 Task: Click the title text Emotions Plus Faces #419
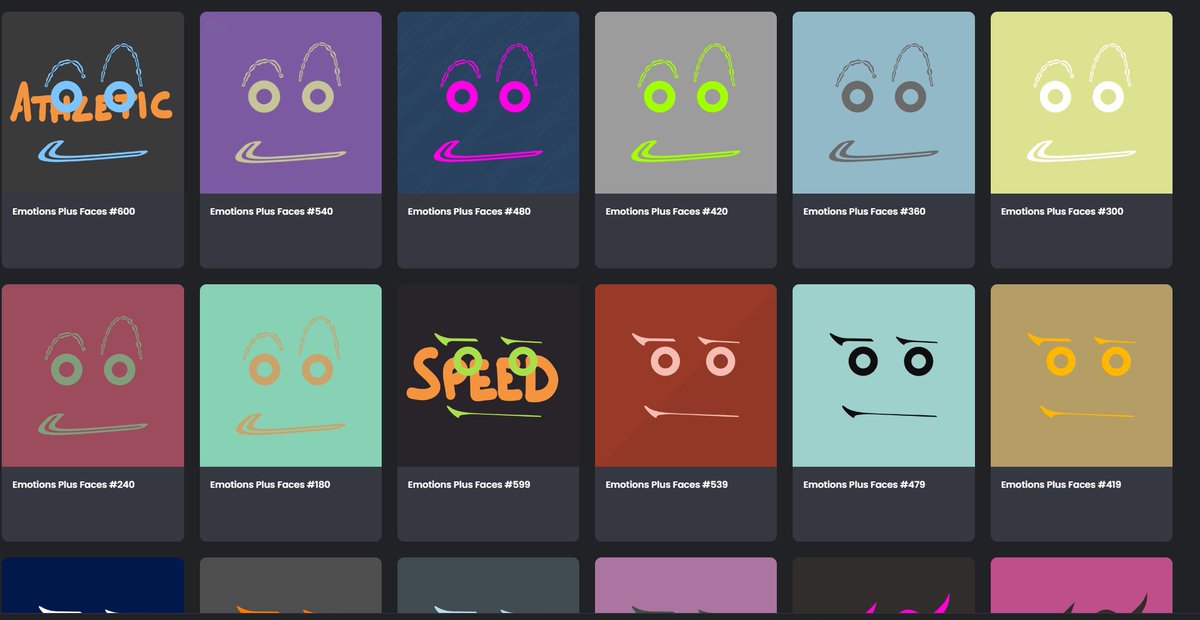(1061, 485)
